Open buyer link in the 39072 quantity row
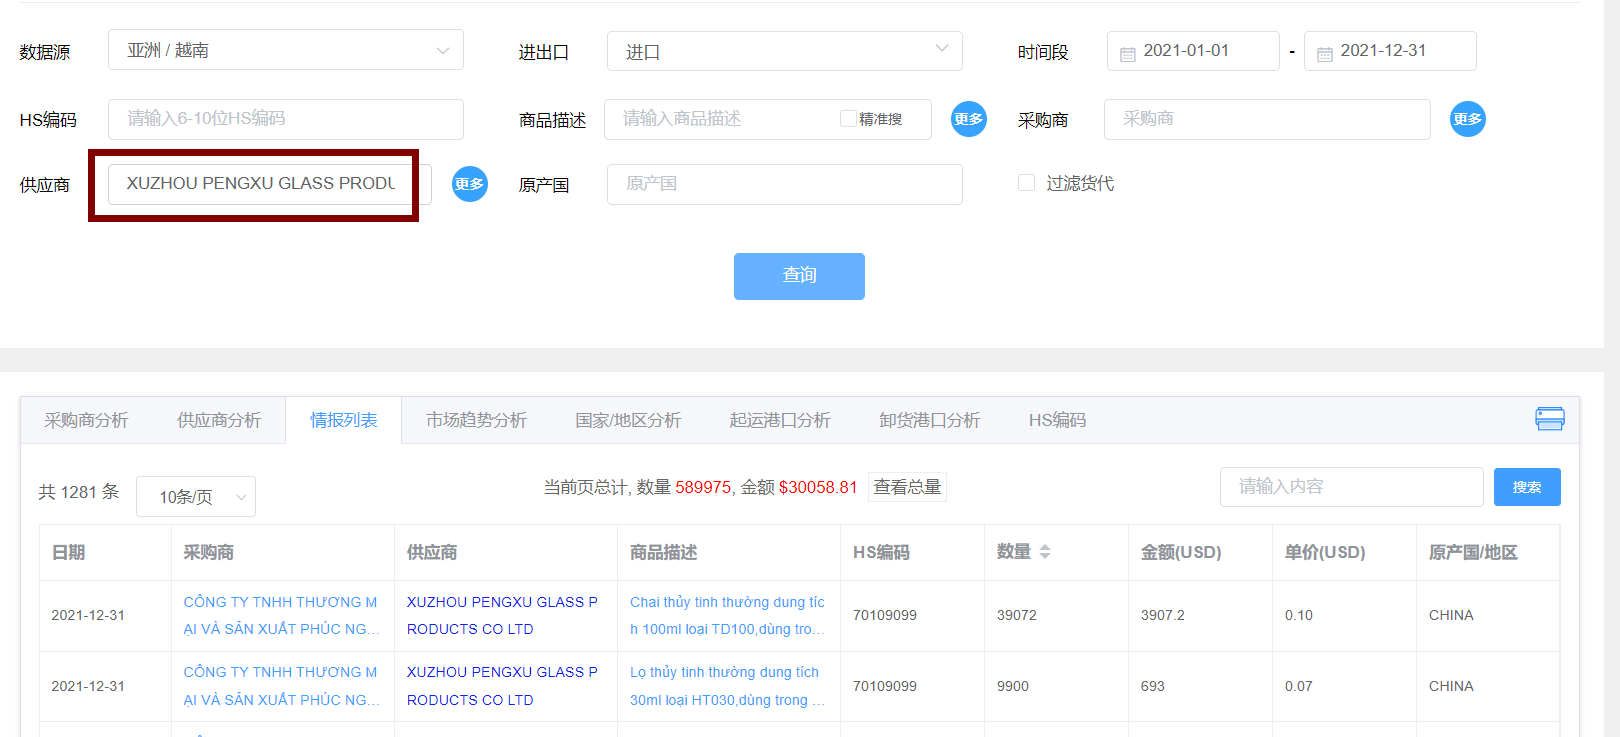Image resolution: width=1620 pixels, height=737 pixels. coord(282,615)
